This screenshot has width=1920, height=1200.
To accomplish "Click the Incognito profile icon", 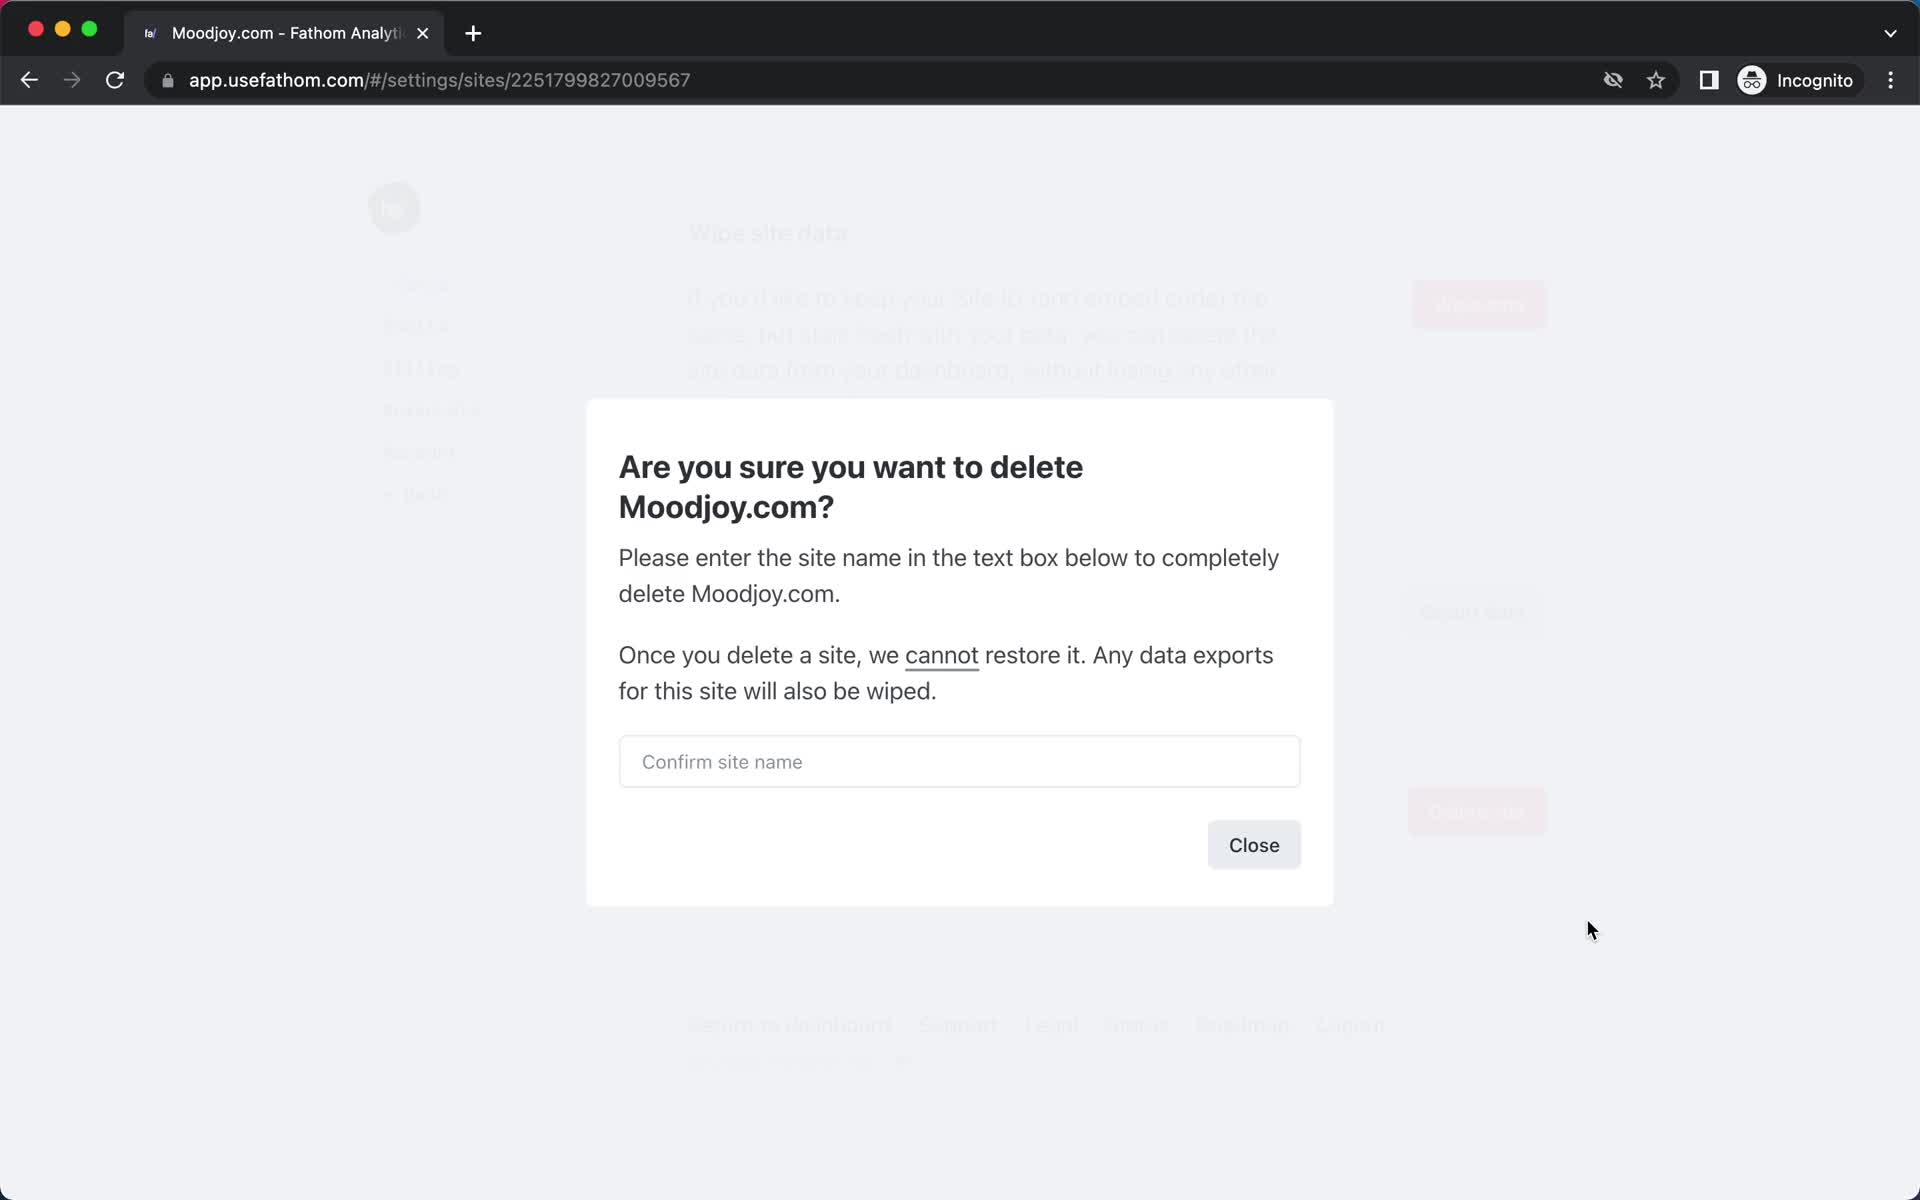I will (1753, 80).
